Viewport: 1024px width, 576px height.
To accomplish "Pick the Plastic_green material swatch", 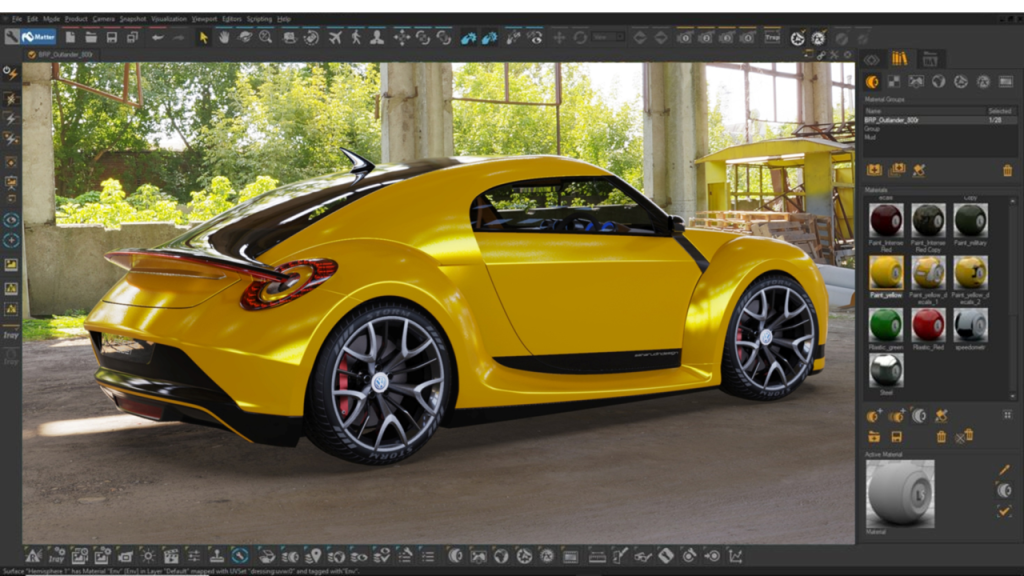I will tap(886, 326).
